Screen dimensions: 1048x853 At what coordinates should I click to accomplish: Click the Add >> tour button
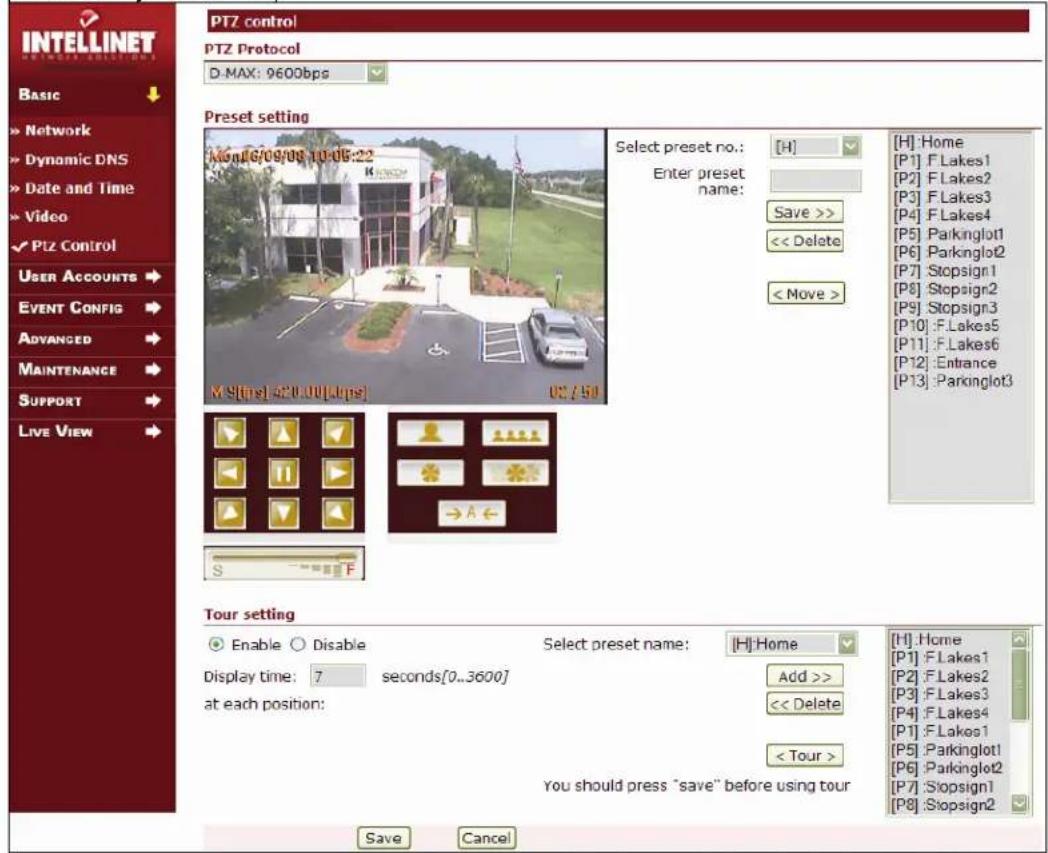tap(805, 677)
